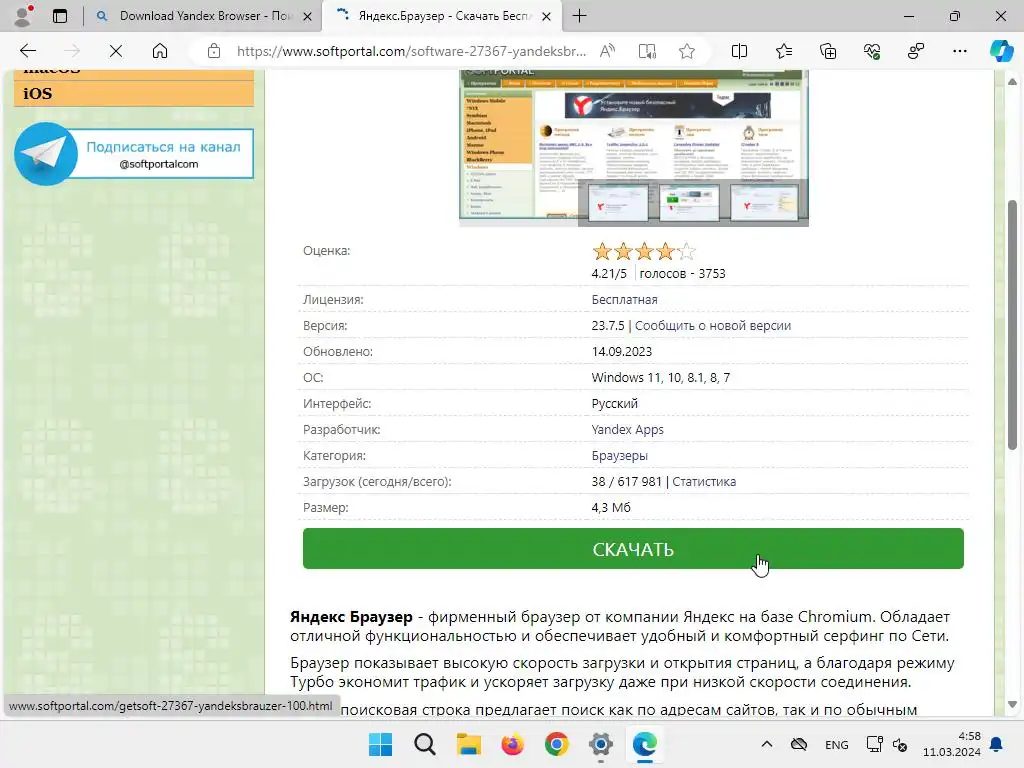Open the Браузеры category link
1024x768 pixels.
click(620, 455)
